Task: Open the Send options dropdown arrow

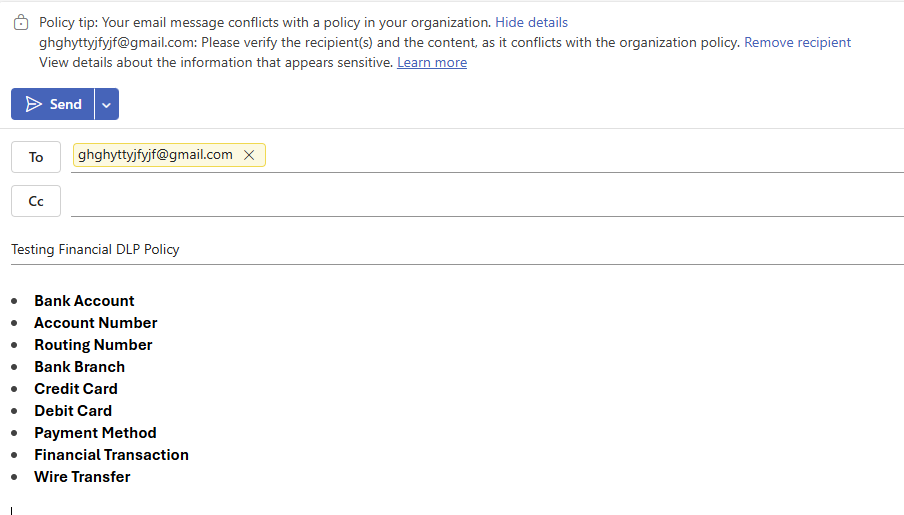Action: (x=107, y=104)
